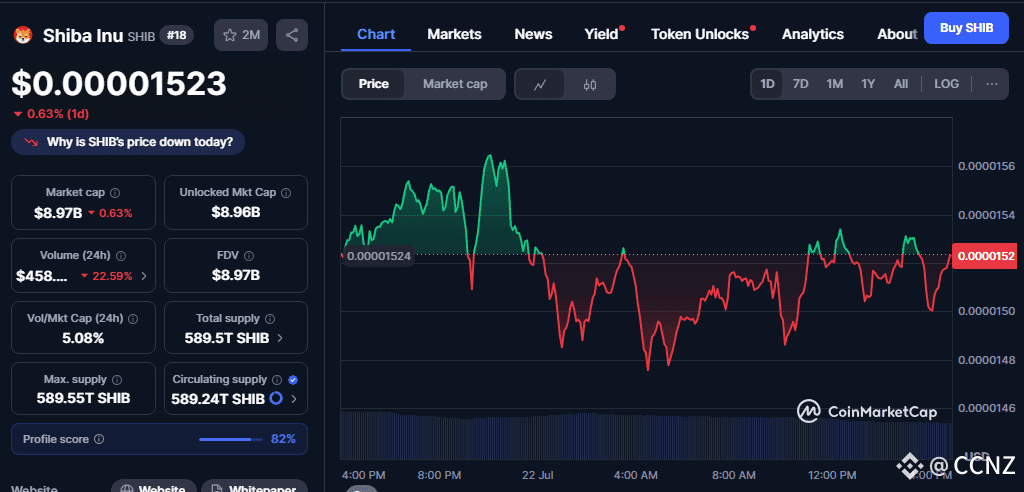The width and height of the screenshot is (1024, 492).
Task: Click the $0.00001523 price heading
Action: pyautogui.click(x=119, y=84)
